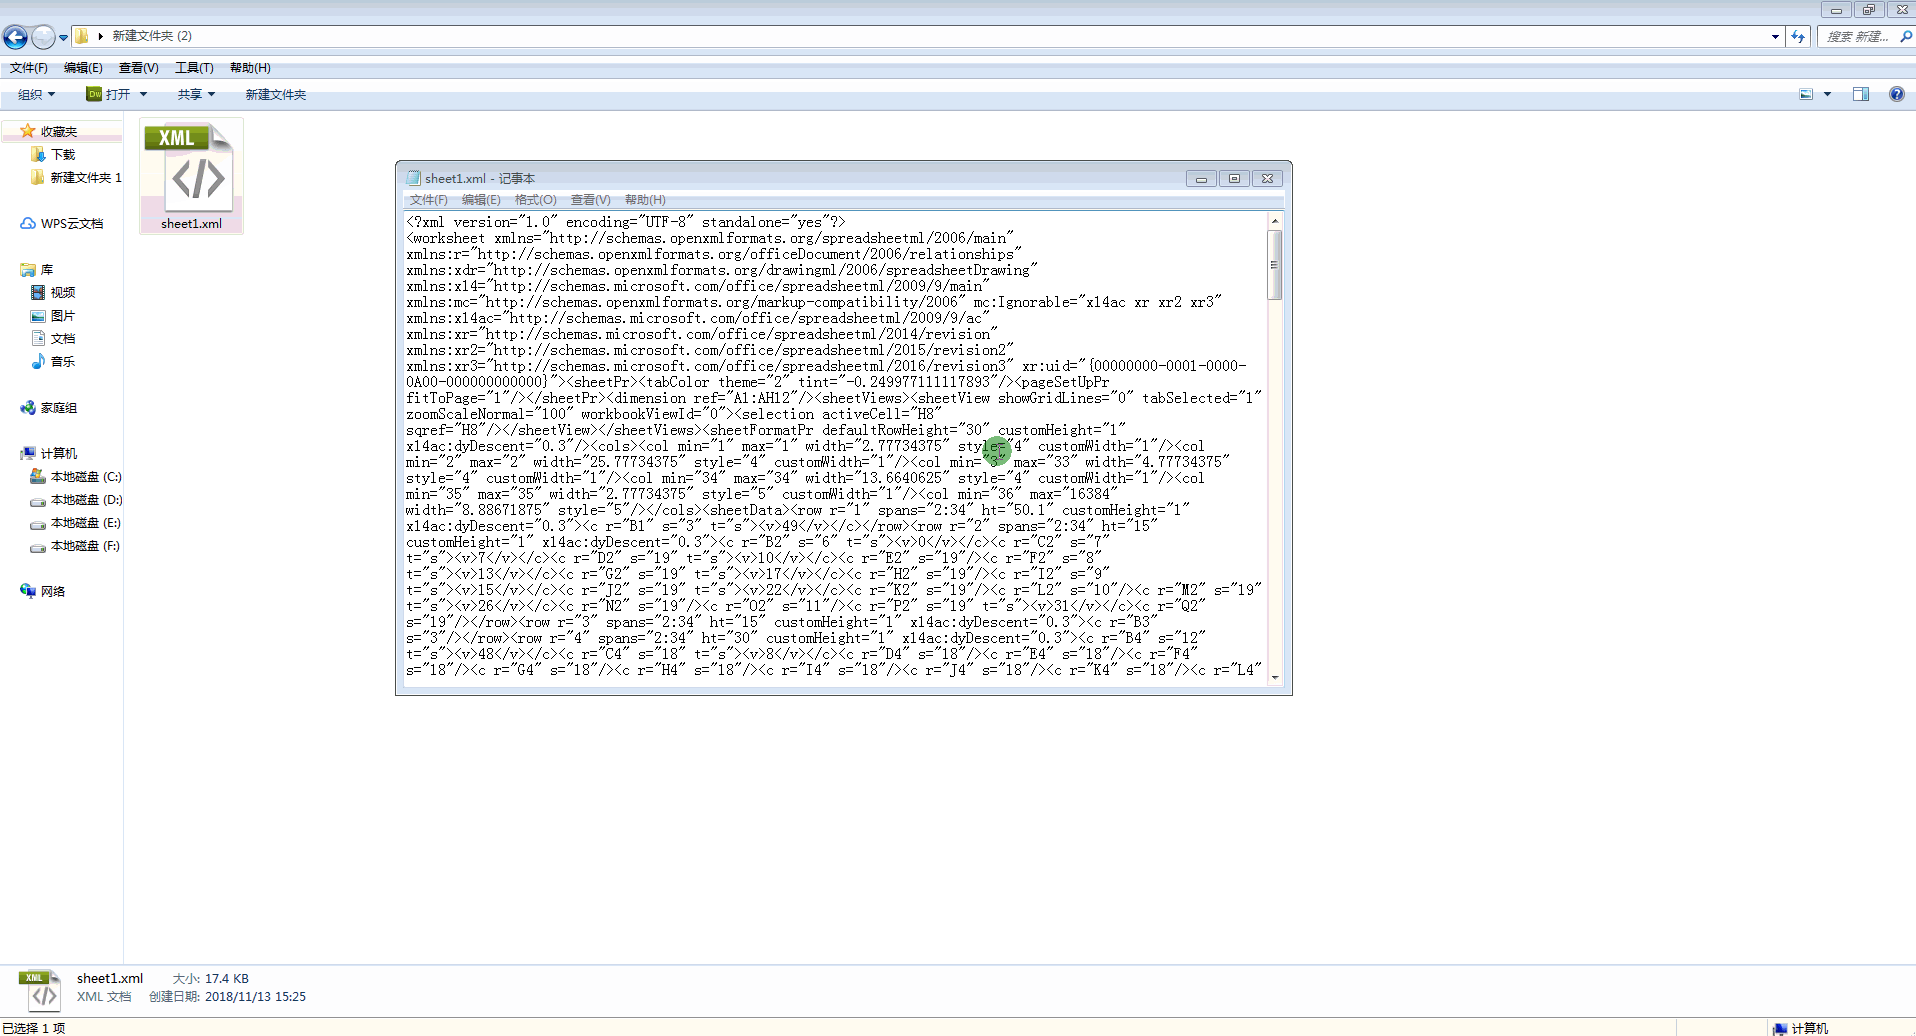Open the recent locations dropdown arrow
Screen dimensions: 1916x1036
[x=63, y=37]
